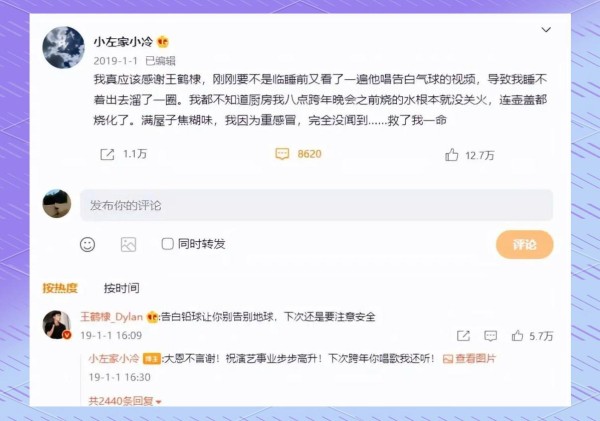The image size is (600, 421).
Task: Enable the 同时转发 checkbox
Action: [168, 243]
